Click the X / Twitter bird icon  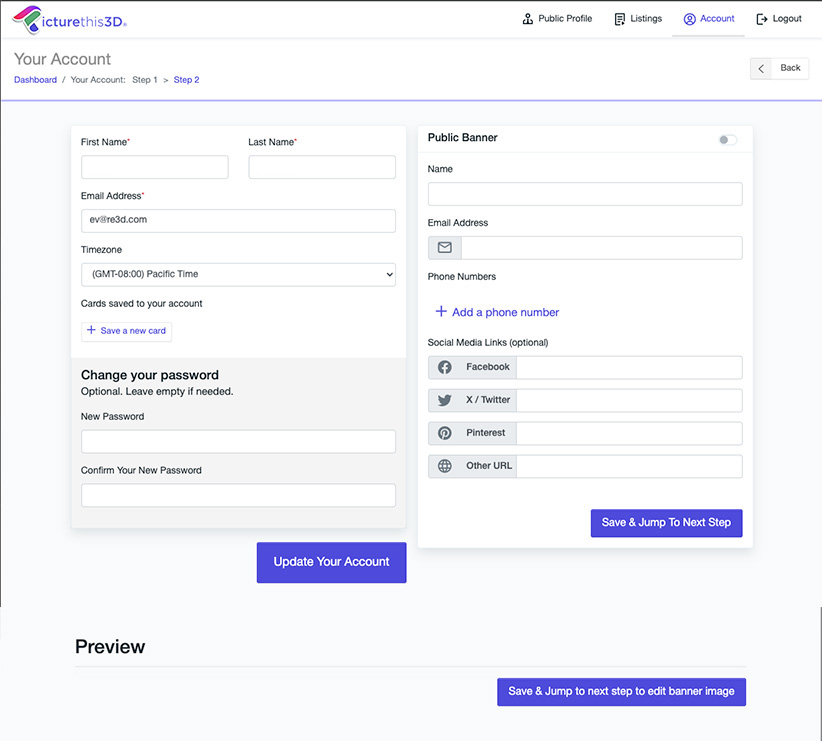(x=445, y=401)
